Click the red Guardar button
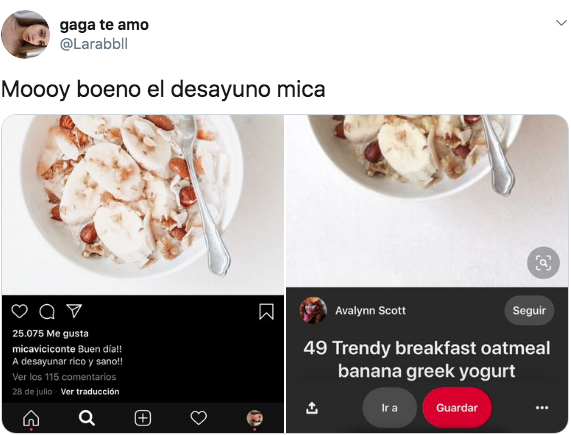571x435 pixels. coord(457,408)
